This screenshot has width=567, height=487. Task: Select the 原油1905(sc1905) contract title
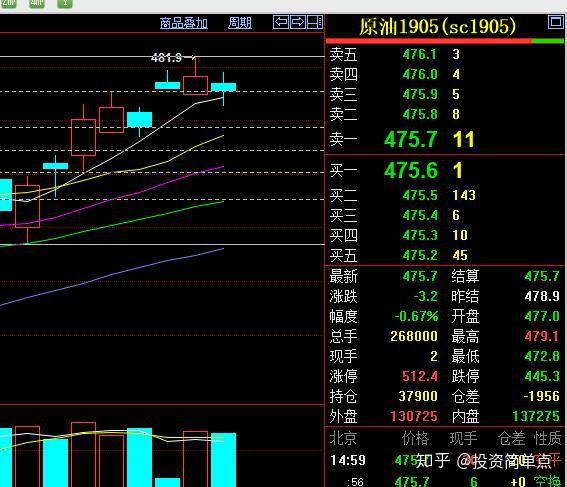[438, 26]
